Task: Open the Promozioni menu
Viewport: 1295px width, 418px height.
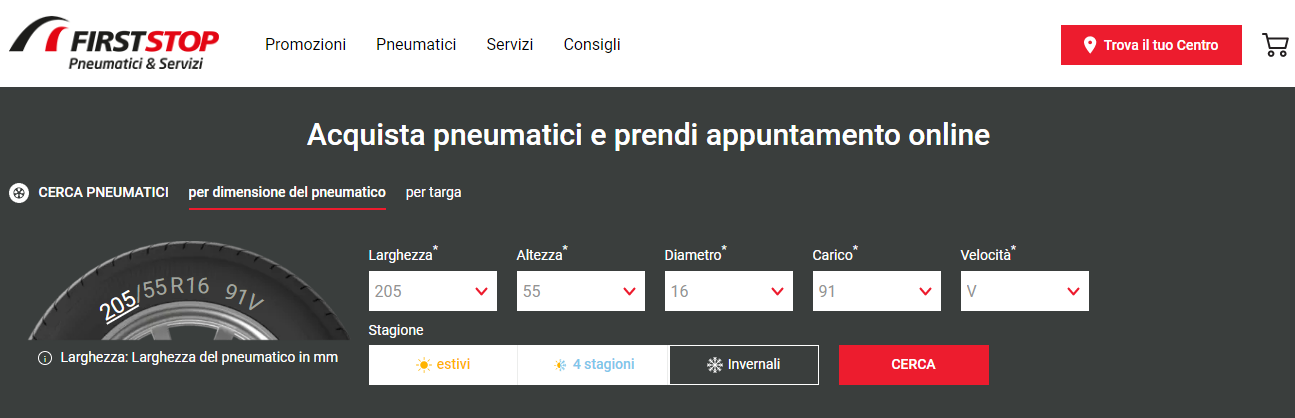Action: (x=305, y=45)
